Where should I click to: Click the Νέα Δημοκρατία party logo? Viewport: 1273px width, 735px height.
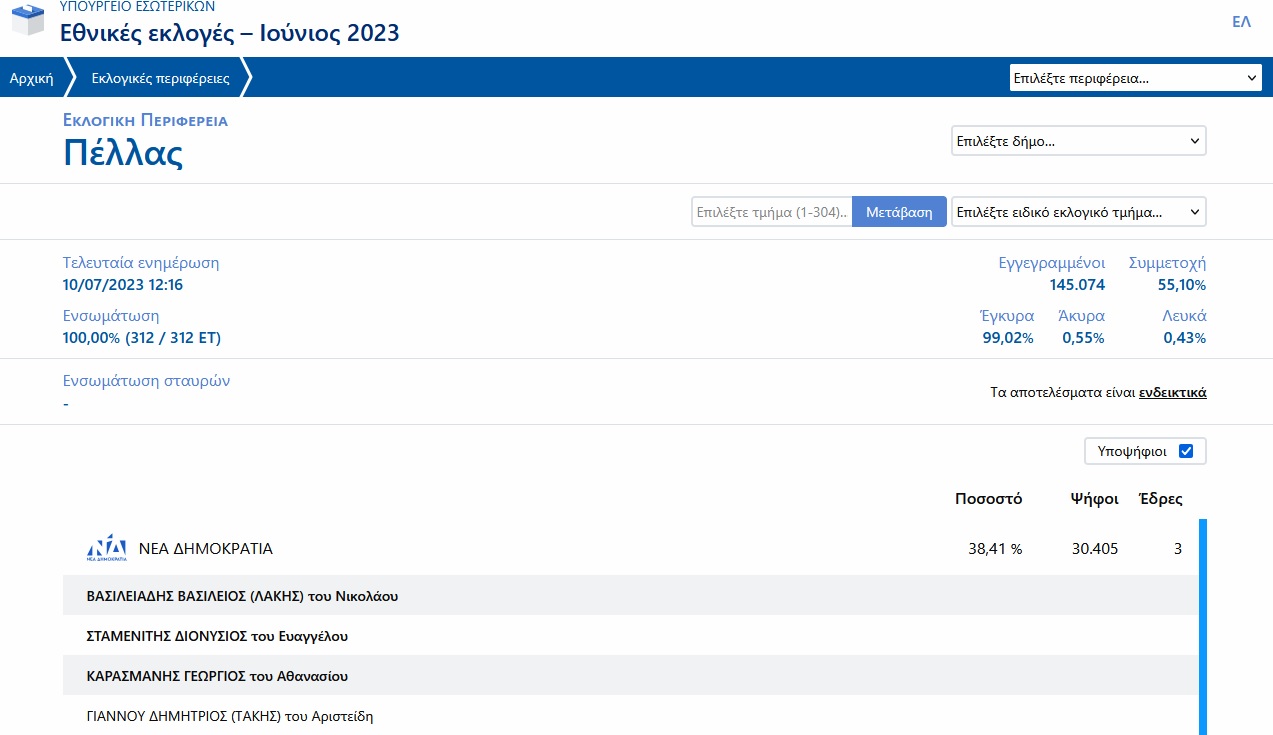(x=107, y=548)
